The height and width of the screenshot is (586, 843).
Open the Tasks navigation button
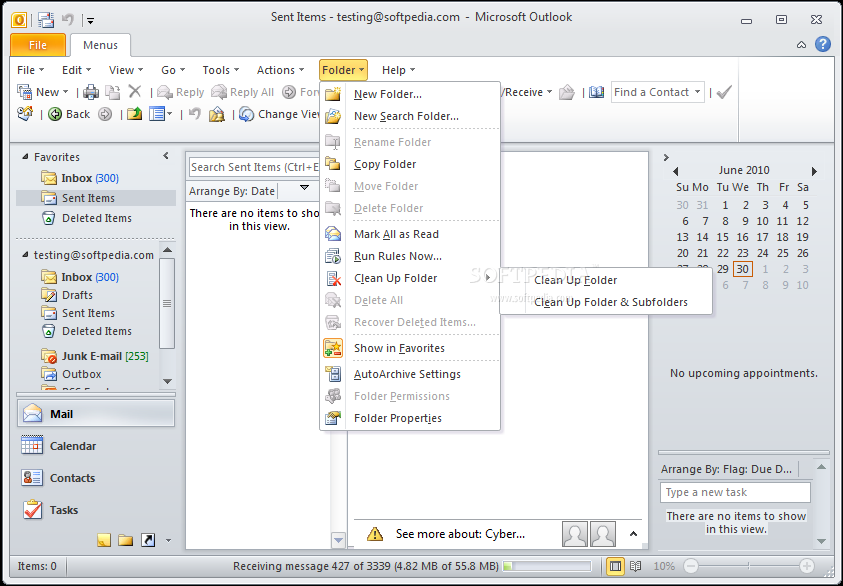pyautogui.click(x=96, y=510)
